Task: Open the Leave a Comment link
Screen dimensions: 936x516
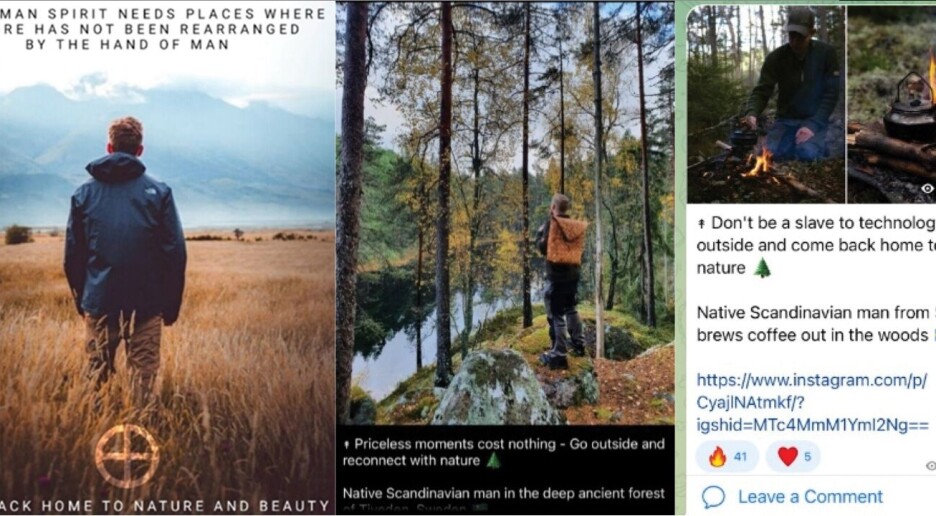Action: pos(810,497)
